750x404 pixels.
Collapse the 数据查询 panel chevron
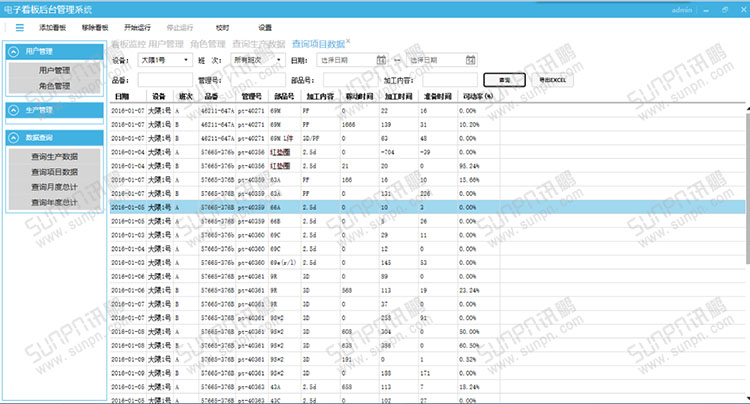[x=13, y=138]
